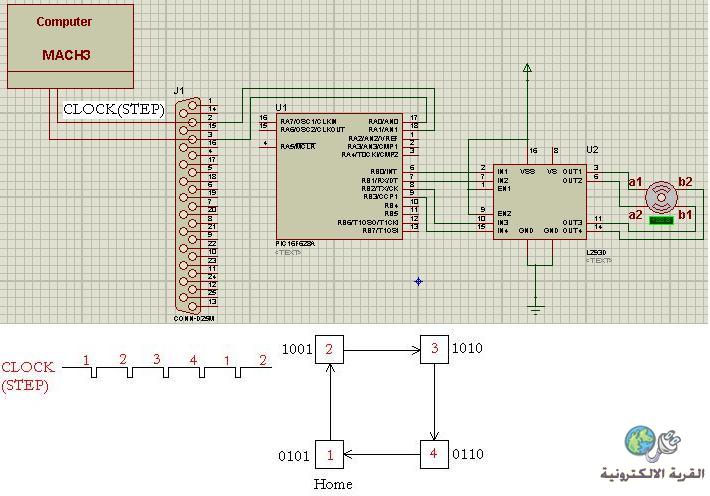Select the U1 PIC16F628A chip body
The image size is (710, 496).
click(x=339, y=176)
